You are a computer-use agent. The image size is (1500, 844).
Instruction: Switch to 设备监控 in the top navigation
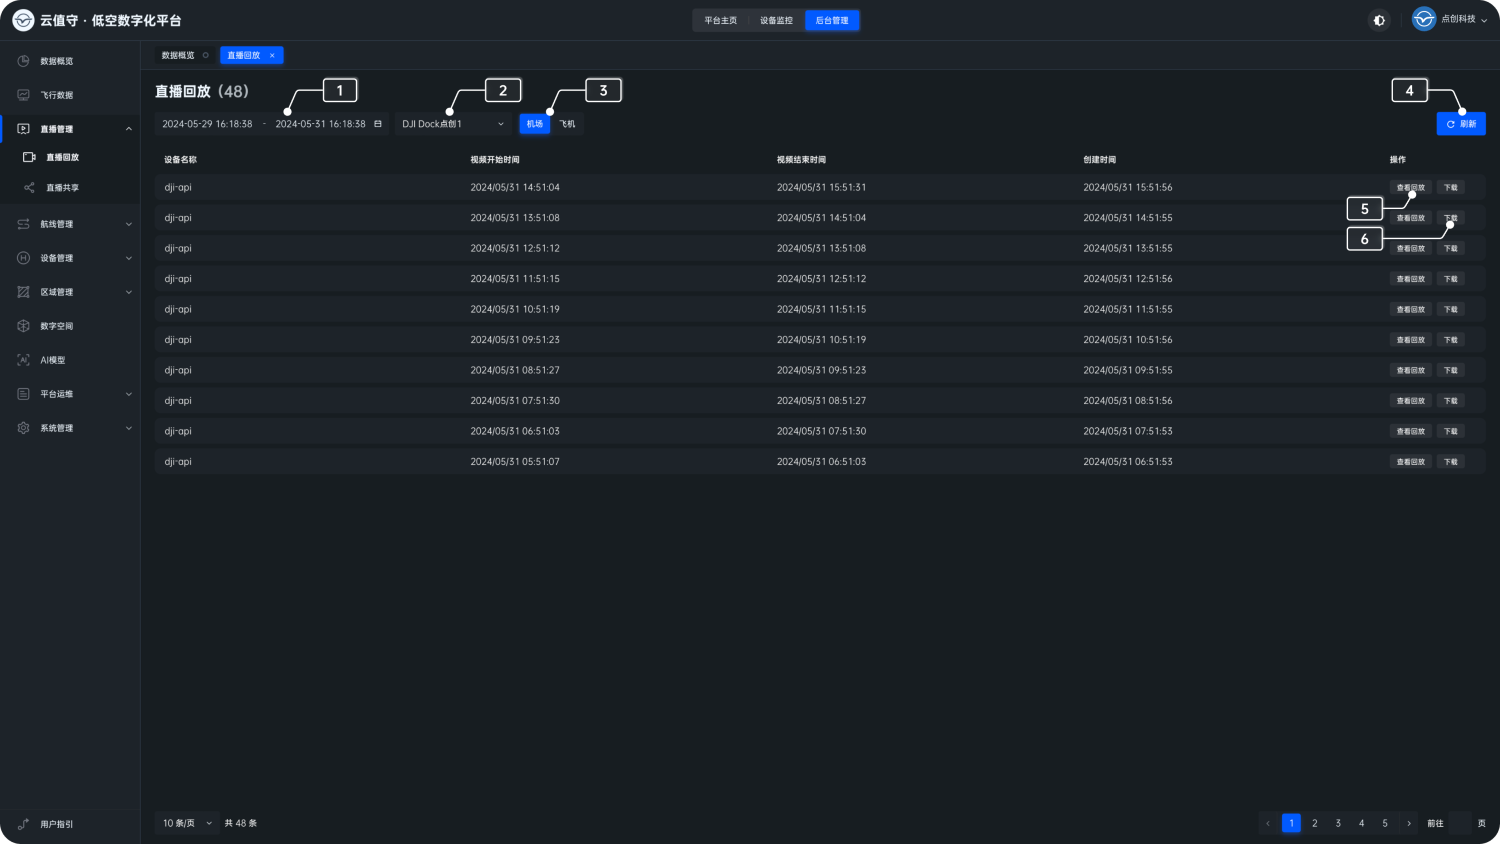(x=776, y=20)
